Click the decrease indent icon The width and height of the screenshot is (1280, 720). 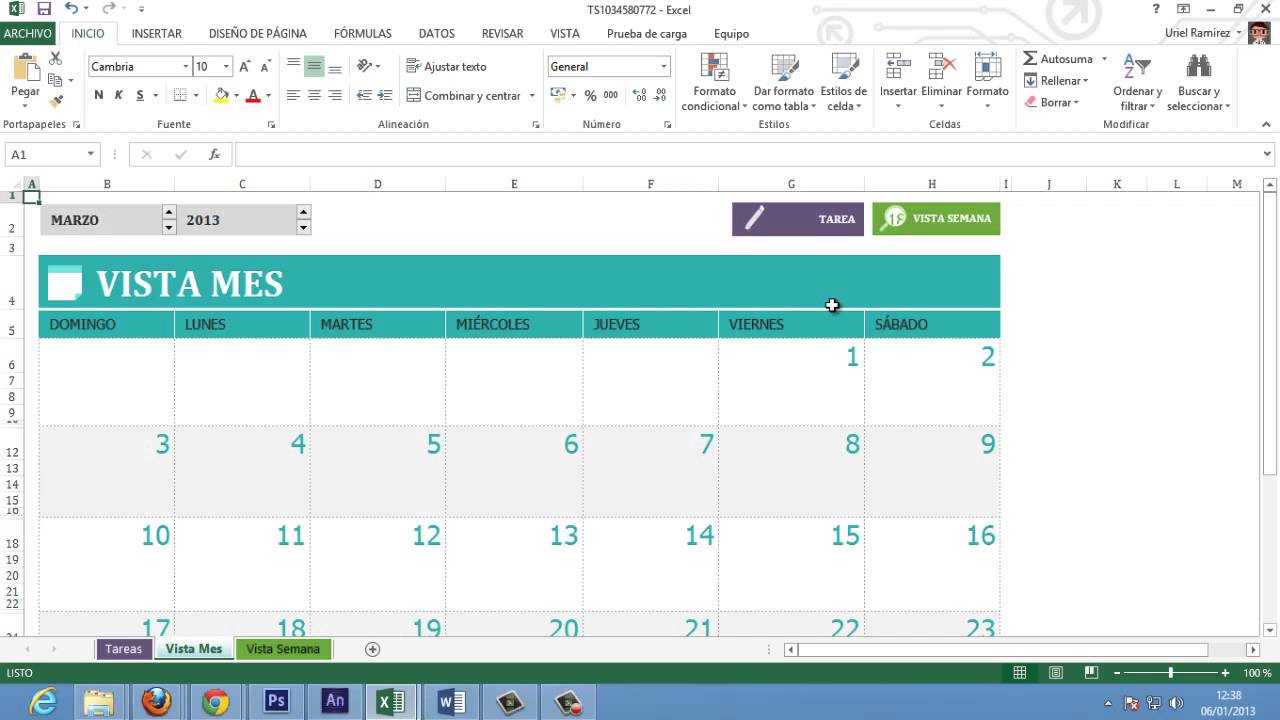coord(364,95)
